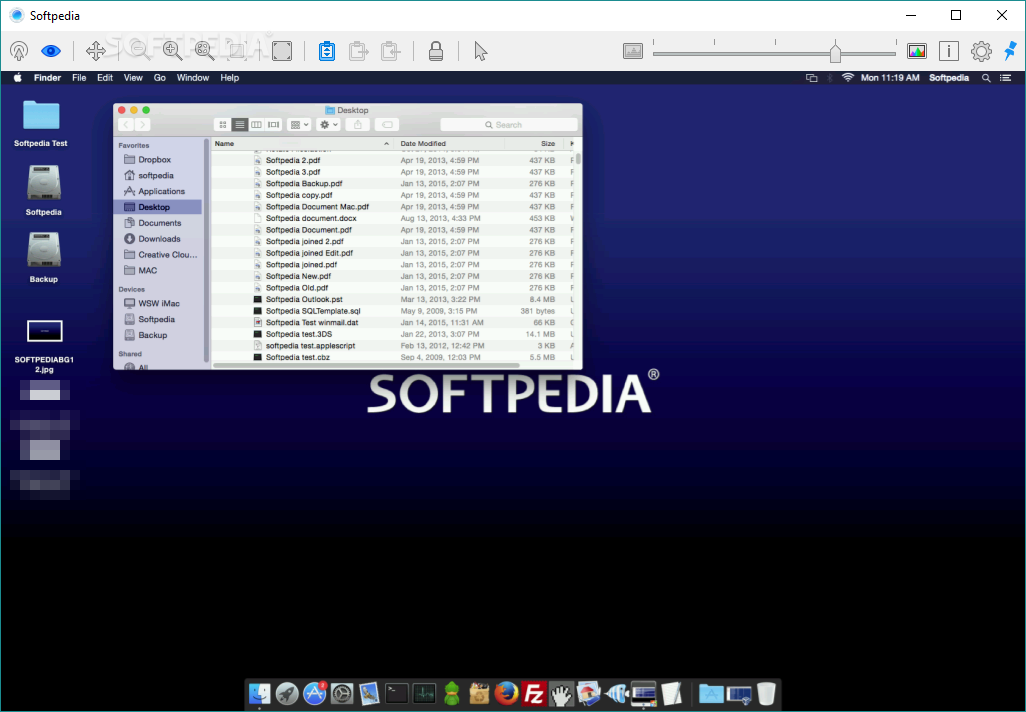Toggle the blue pin toolbar icon
Image resolution: width=1026 pixels, height=712 pixels.
(1011, 50)
